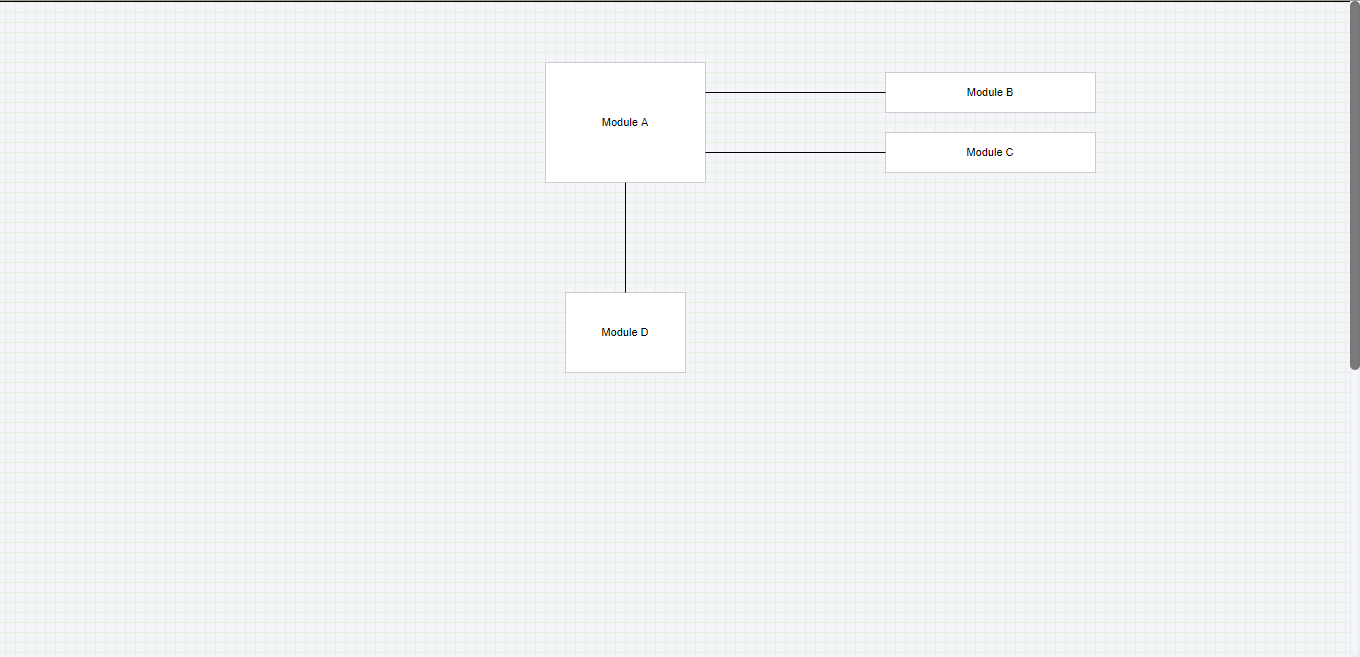The image size is (1360, 657).
Task: Click the "Module B" text label
Action: click(x=990, y=92)
